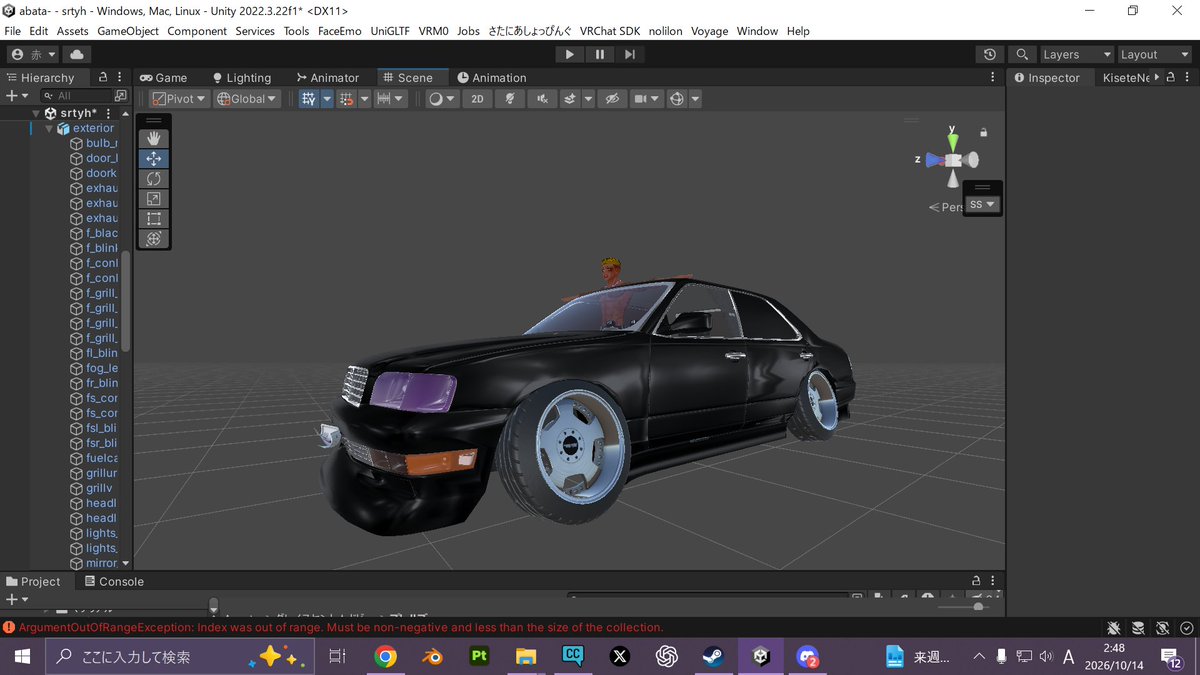Image resolution: width=1200 pixels, height=675 pixels.
Task: Switch to the Animator tab
Action: [x=327, y=77]
